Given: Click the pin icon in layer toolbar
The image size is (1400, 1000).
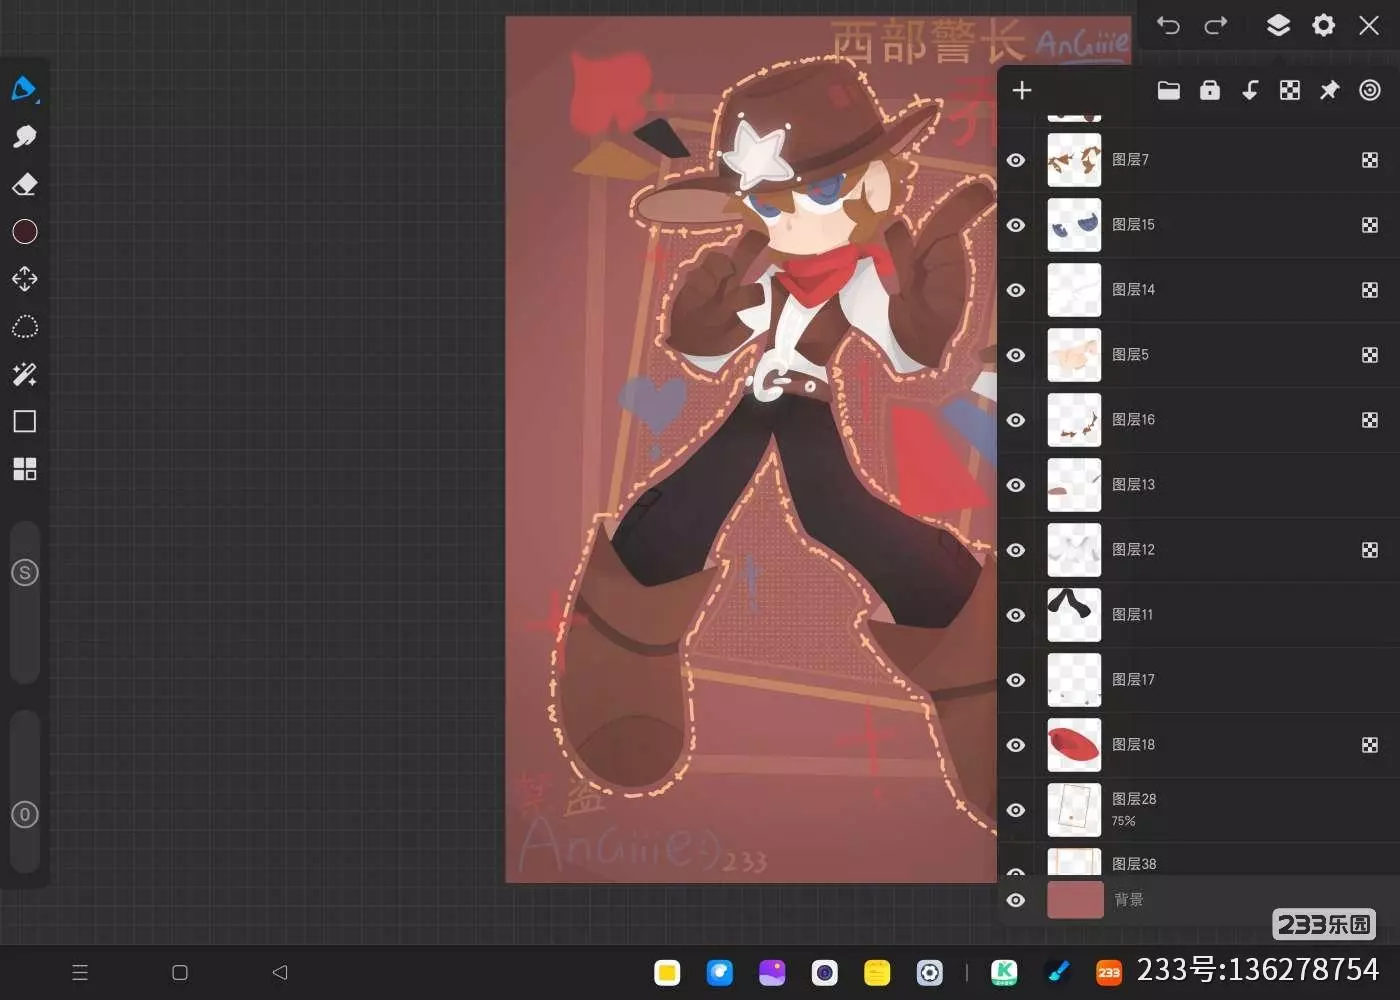Looking at the screenshot, I should tap(1330, 91).
